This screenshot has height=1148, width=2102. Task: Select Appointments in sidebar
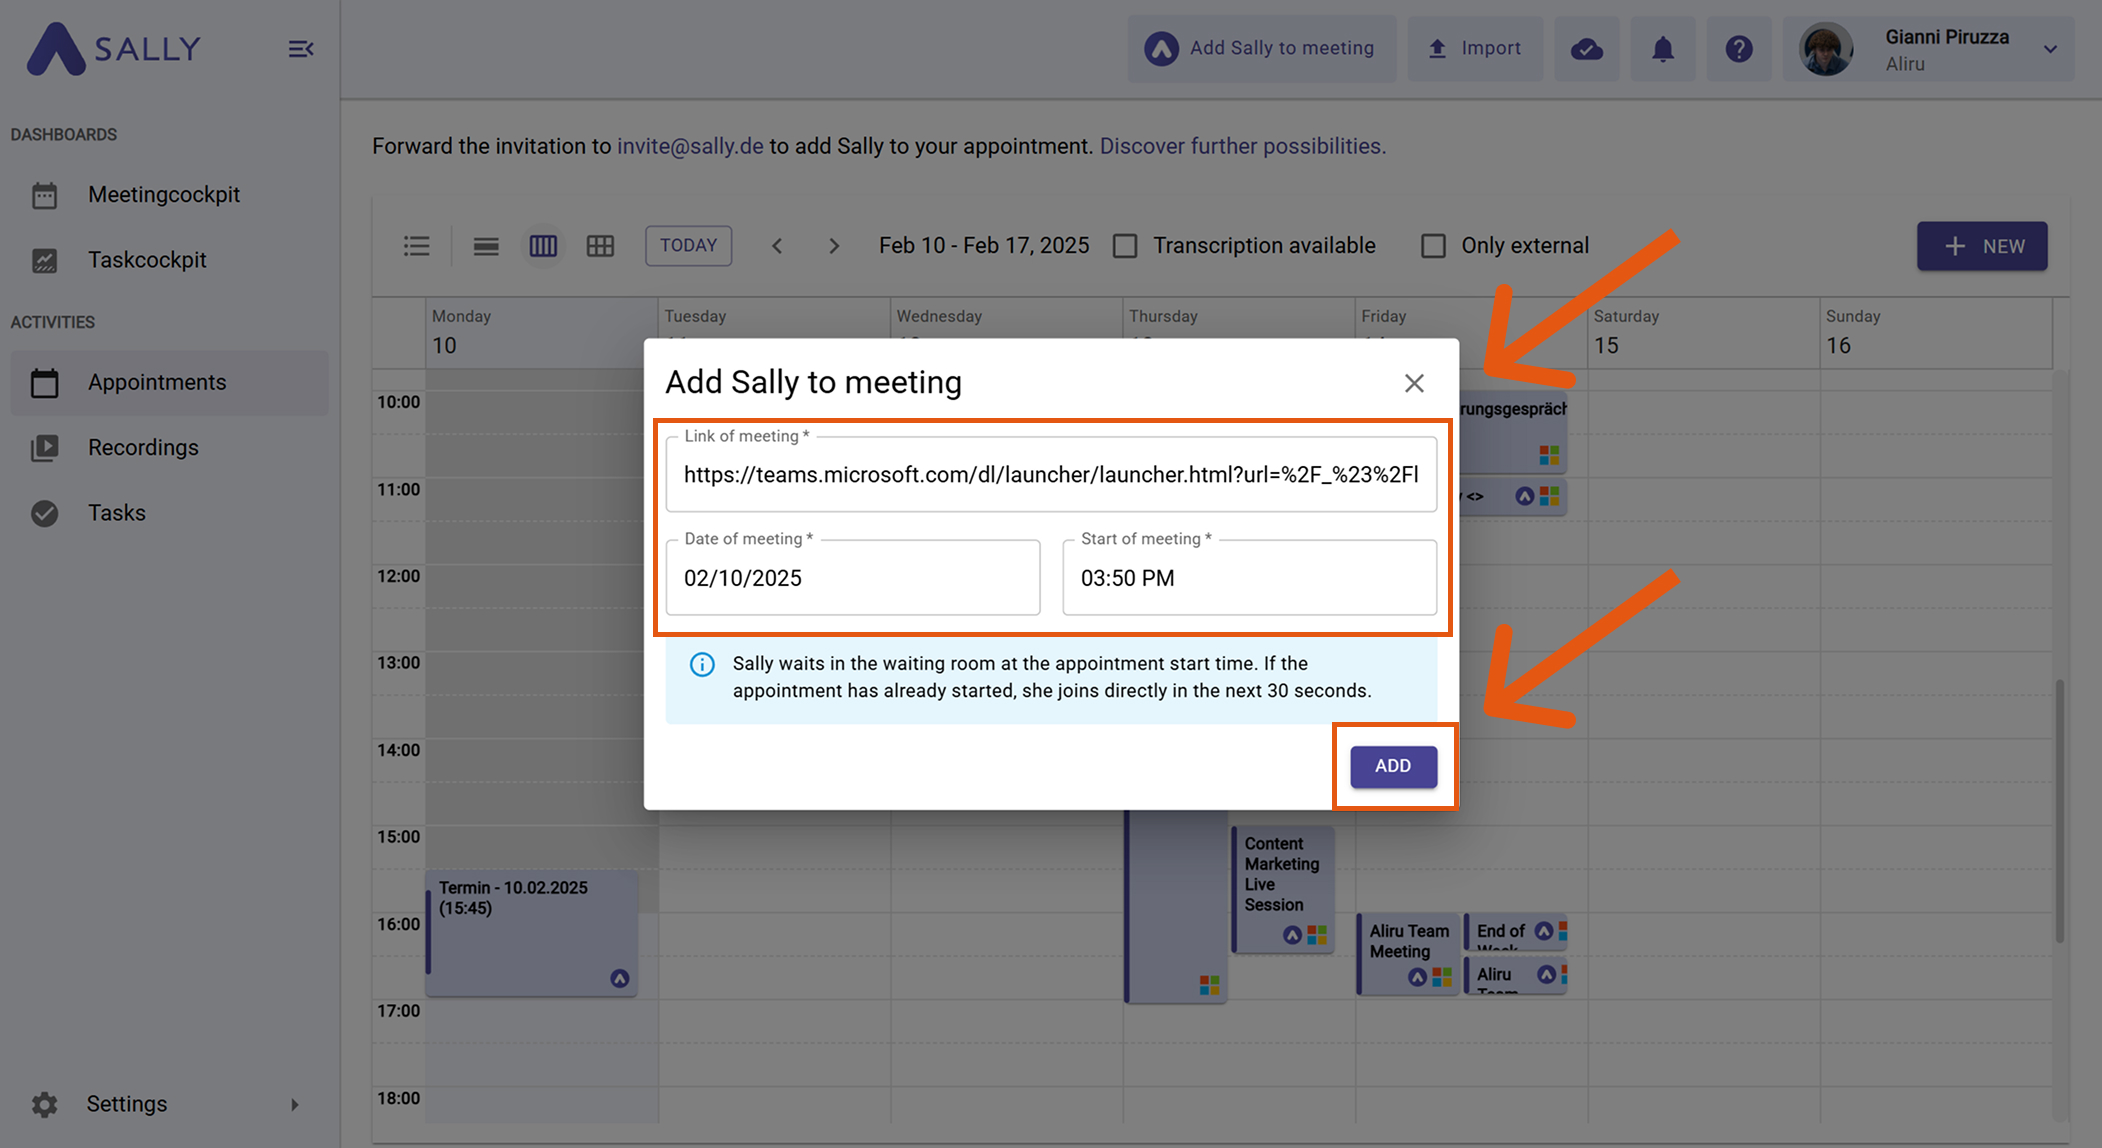coord(169,382)
